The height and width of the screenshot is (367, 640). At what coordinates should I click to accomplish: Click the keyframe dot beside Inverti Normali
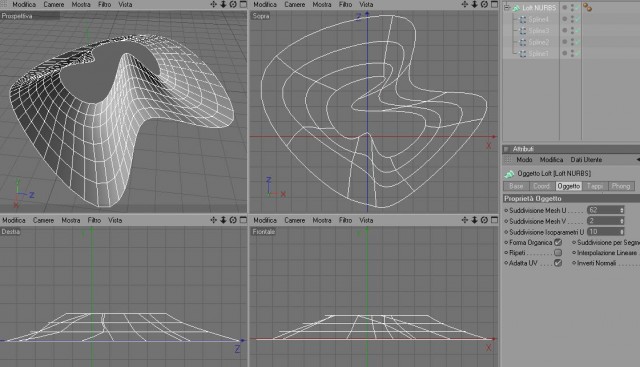(x=574, y=263)
